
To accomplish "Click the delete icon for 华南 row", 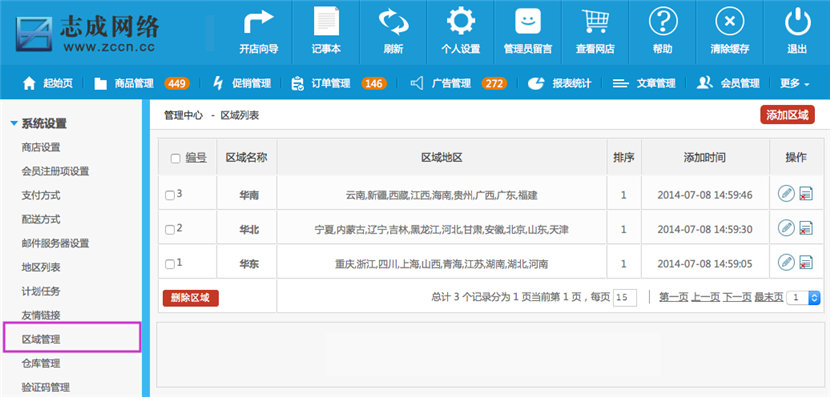I will tap(806, 194).
